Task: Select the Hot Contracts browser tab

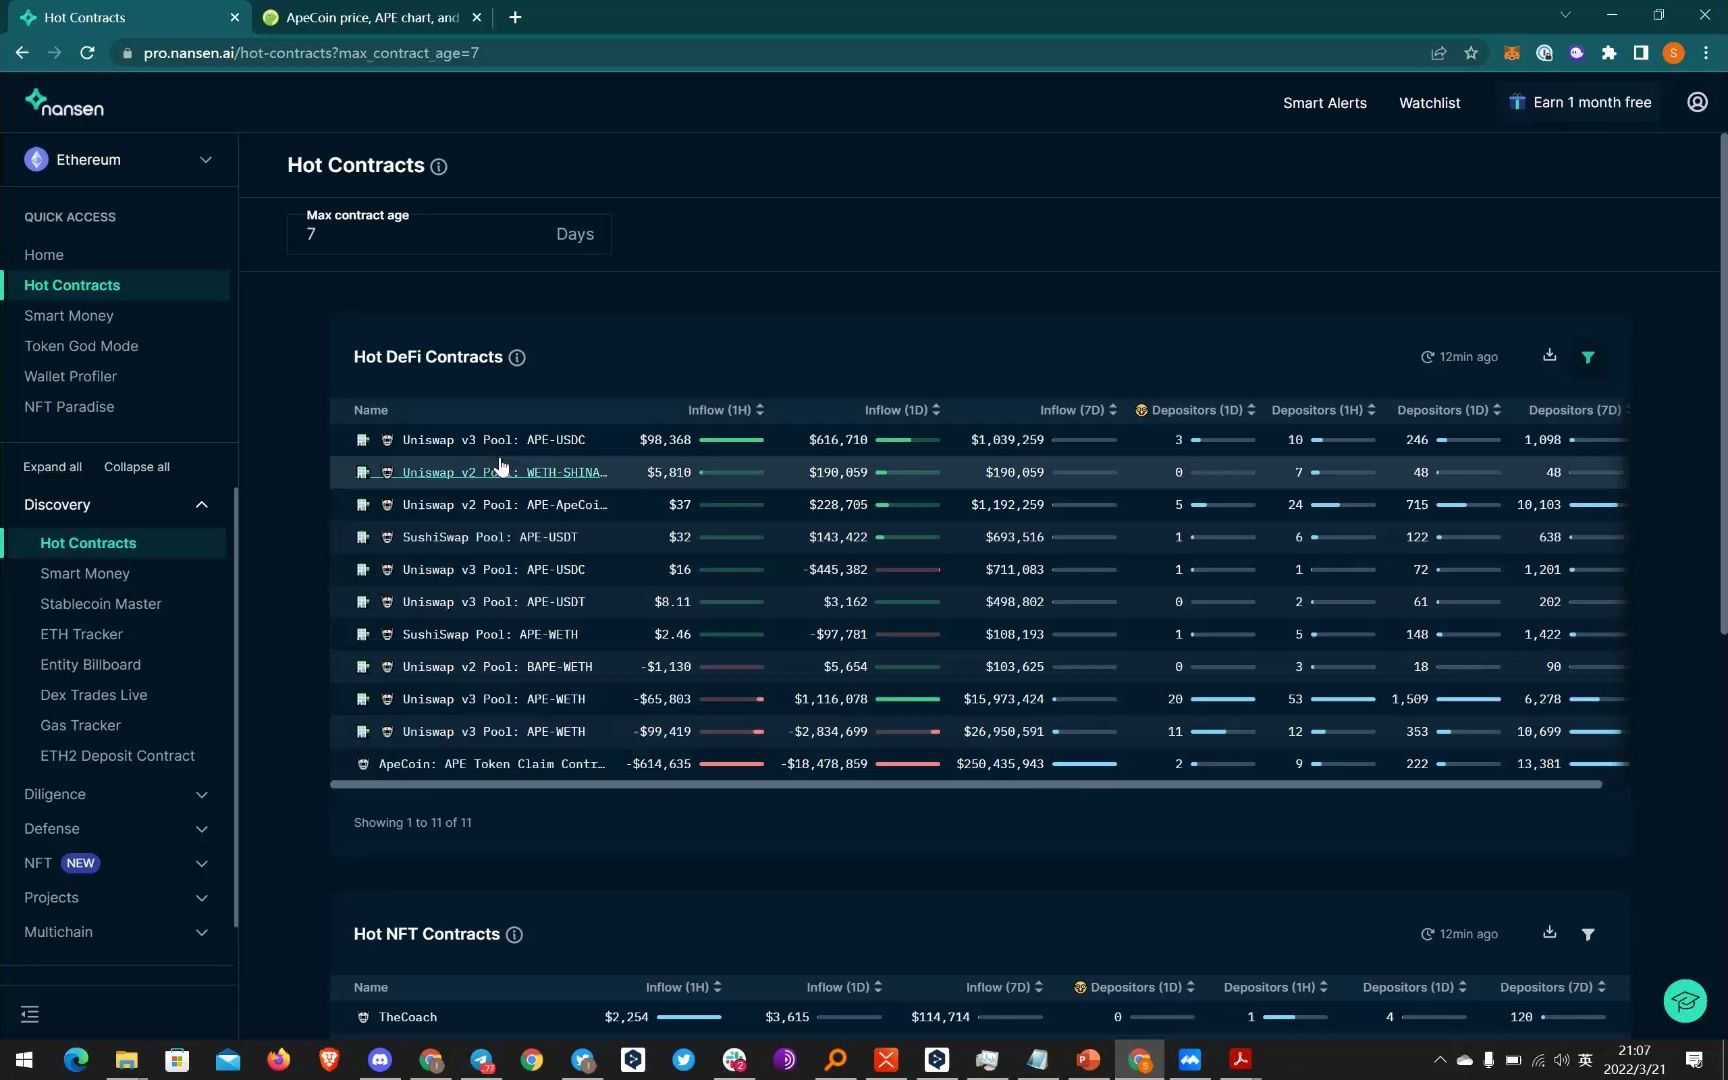Action: point(130,17)
